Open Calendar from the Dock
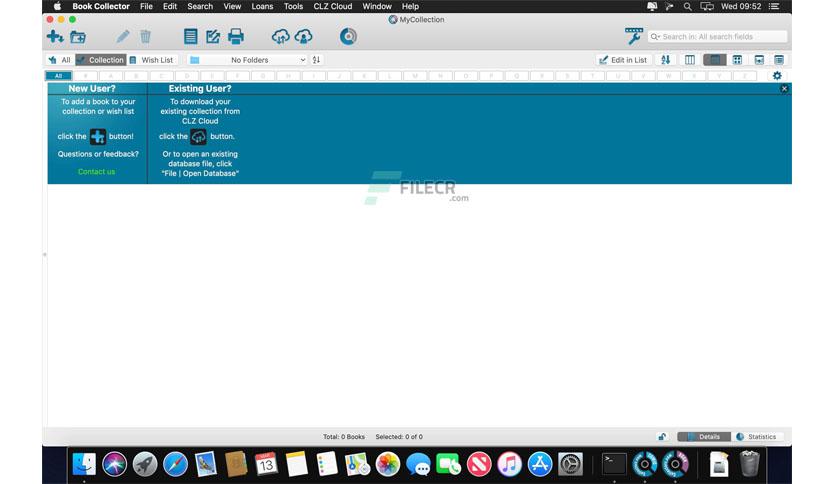Viewport: 836px width, 484px height. (266, 464)
